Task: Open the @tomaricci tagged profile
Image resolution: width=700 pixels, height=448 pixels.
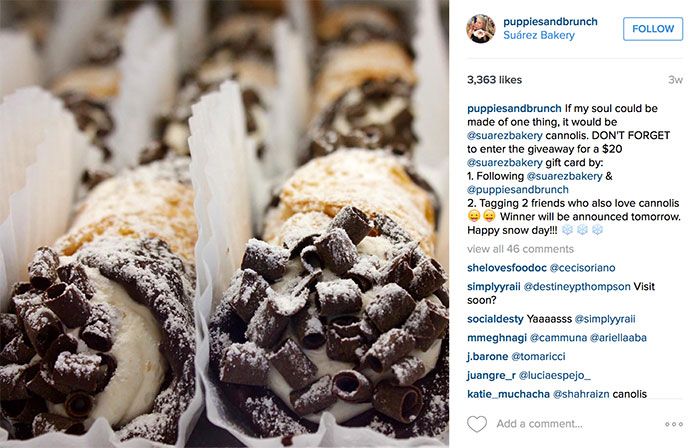Action: (538, 357)
